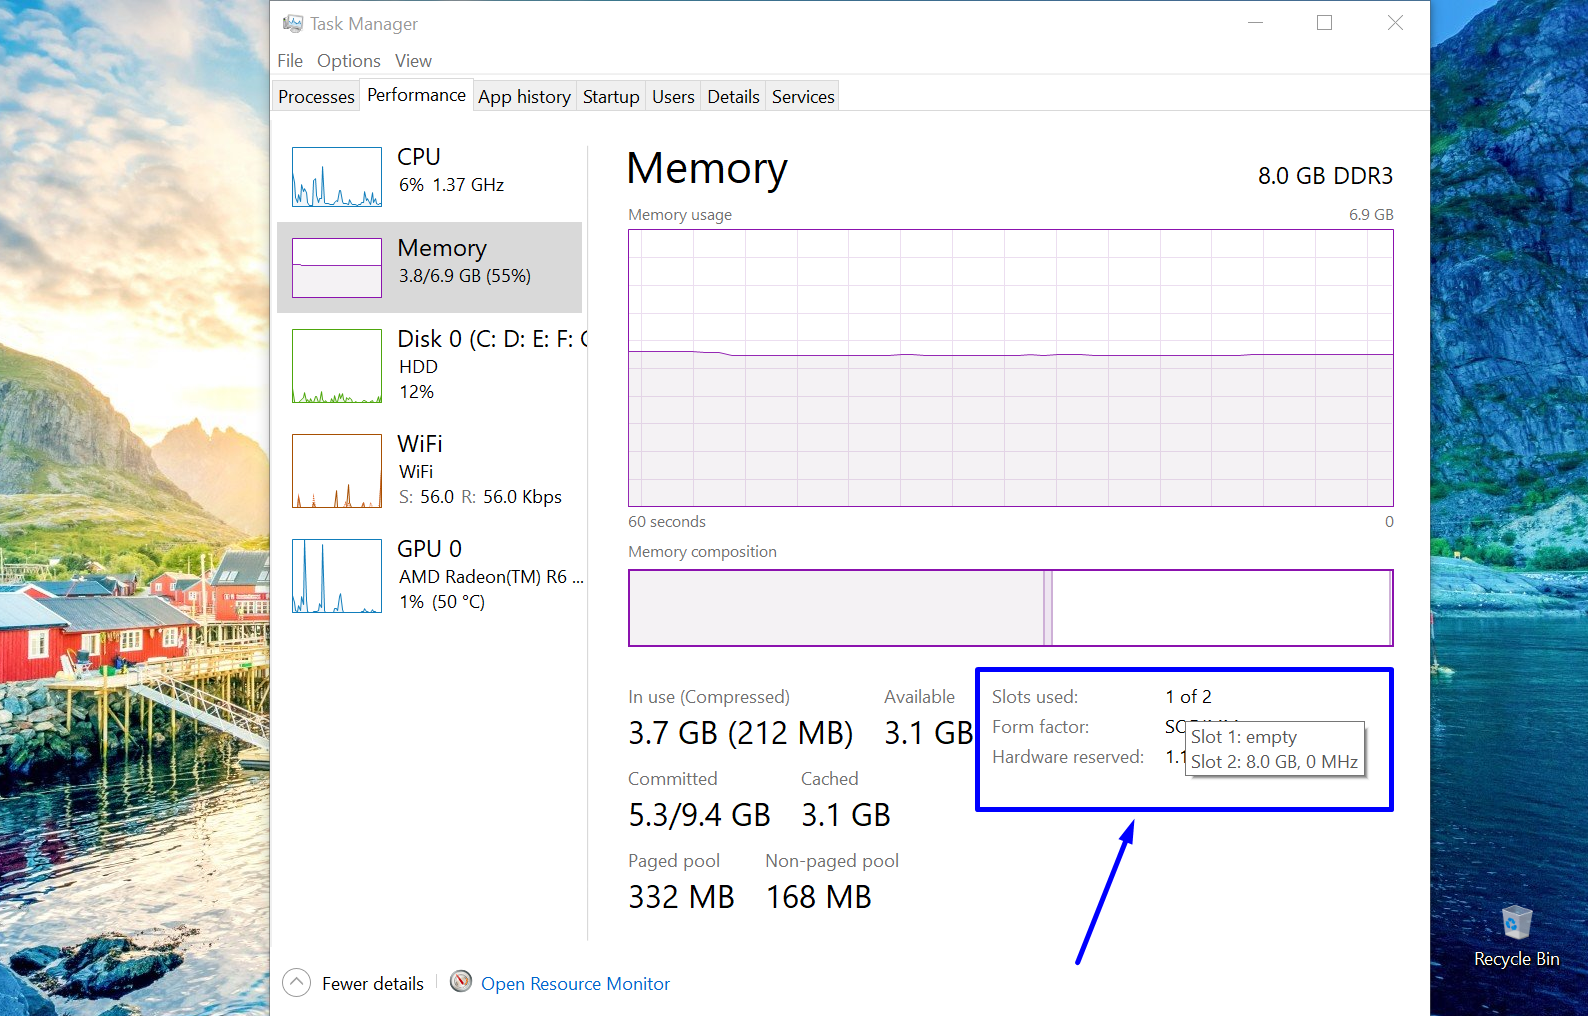Click the Task Manager title bar icon

pyautogui.click(x=293, y=23)
